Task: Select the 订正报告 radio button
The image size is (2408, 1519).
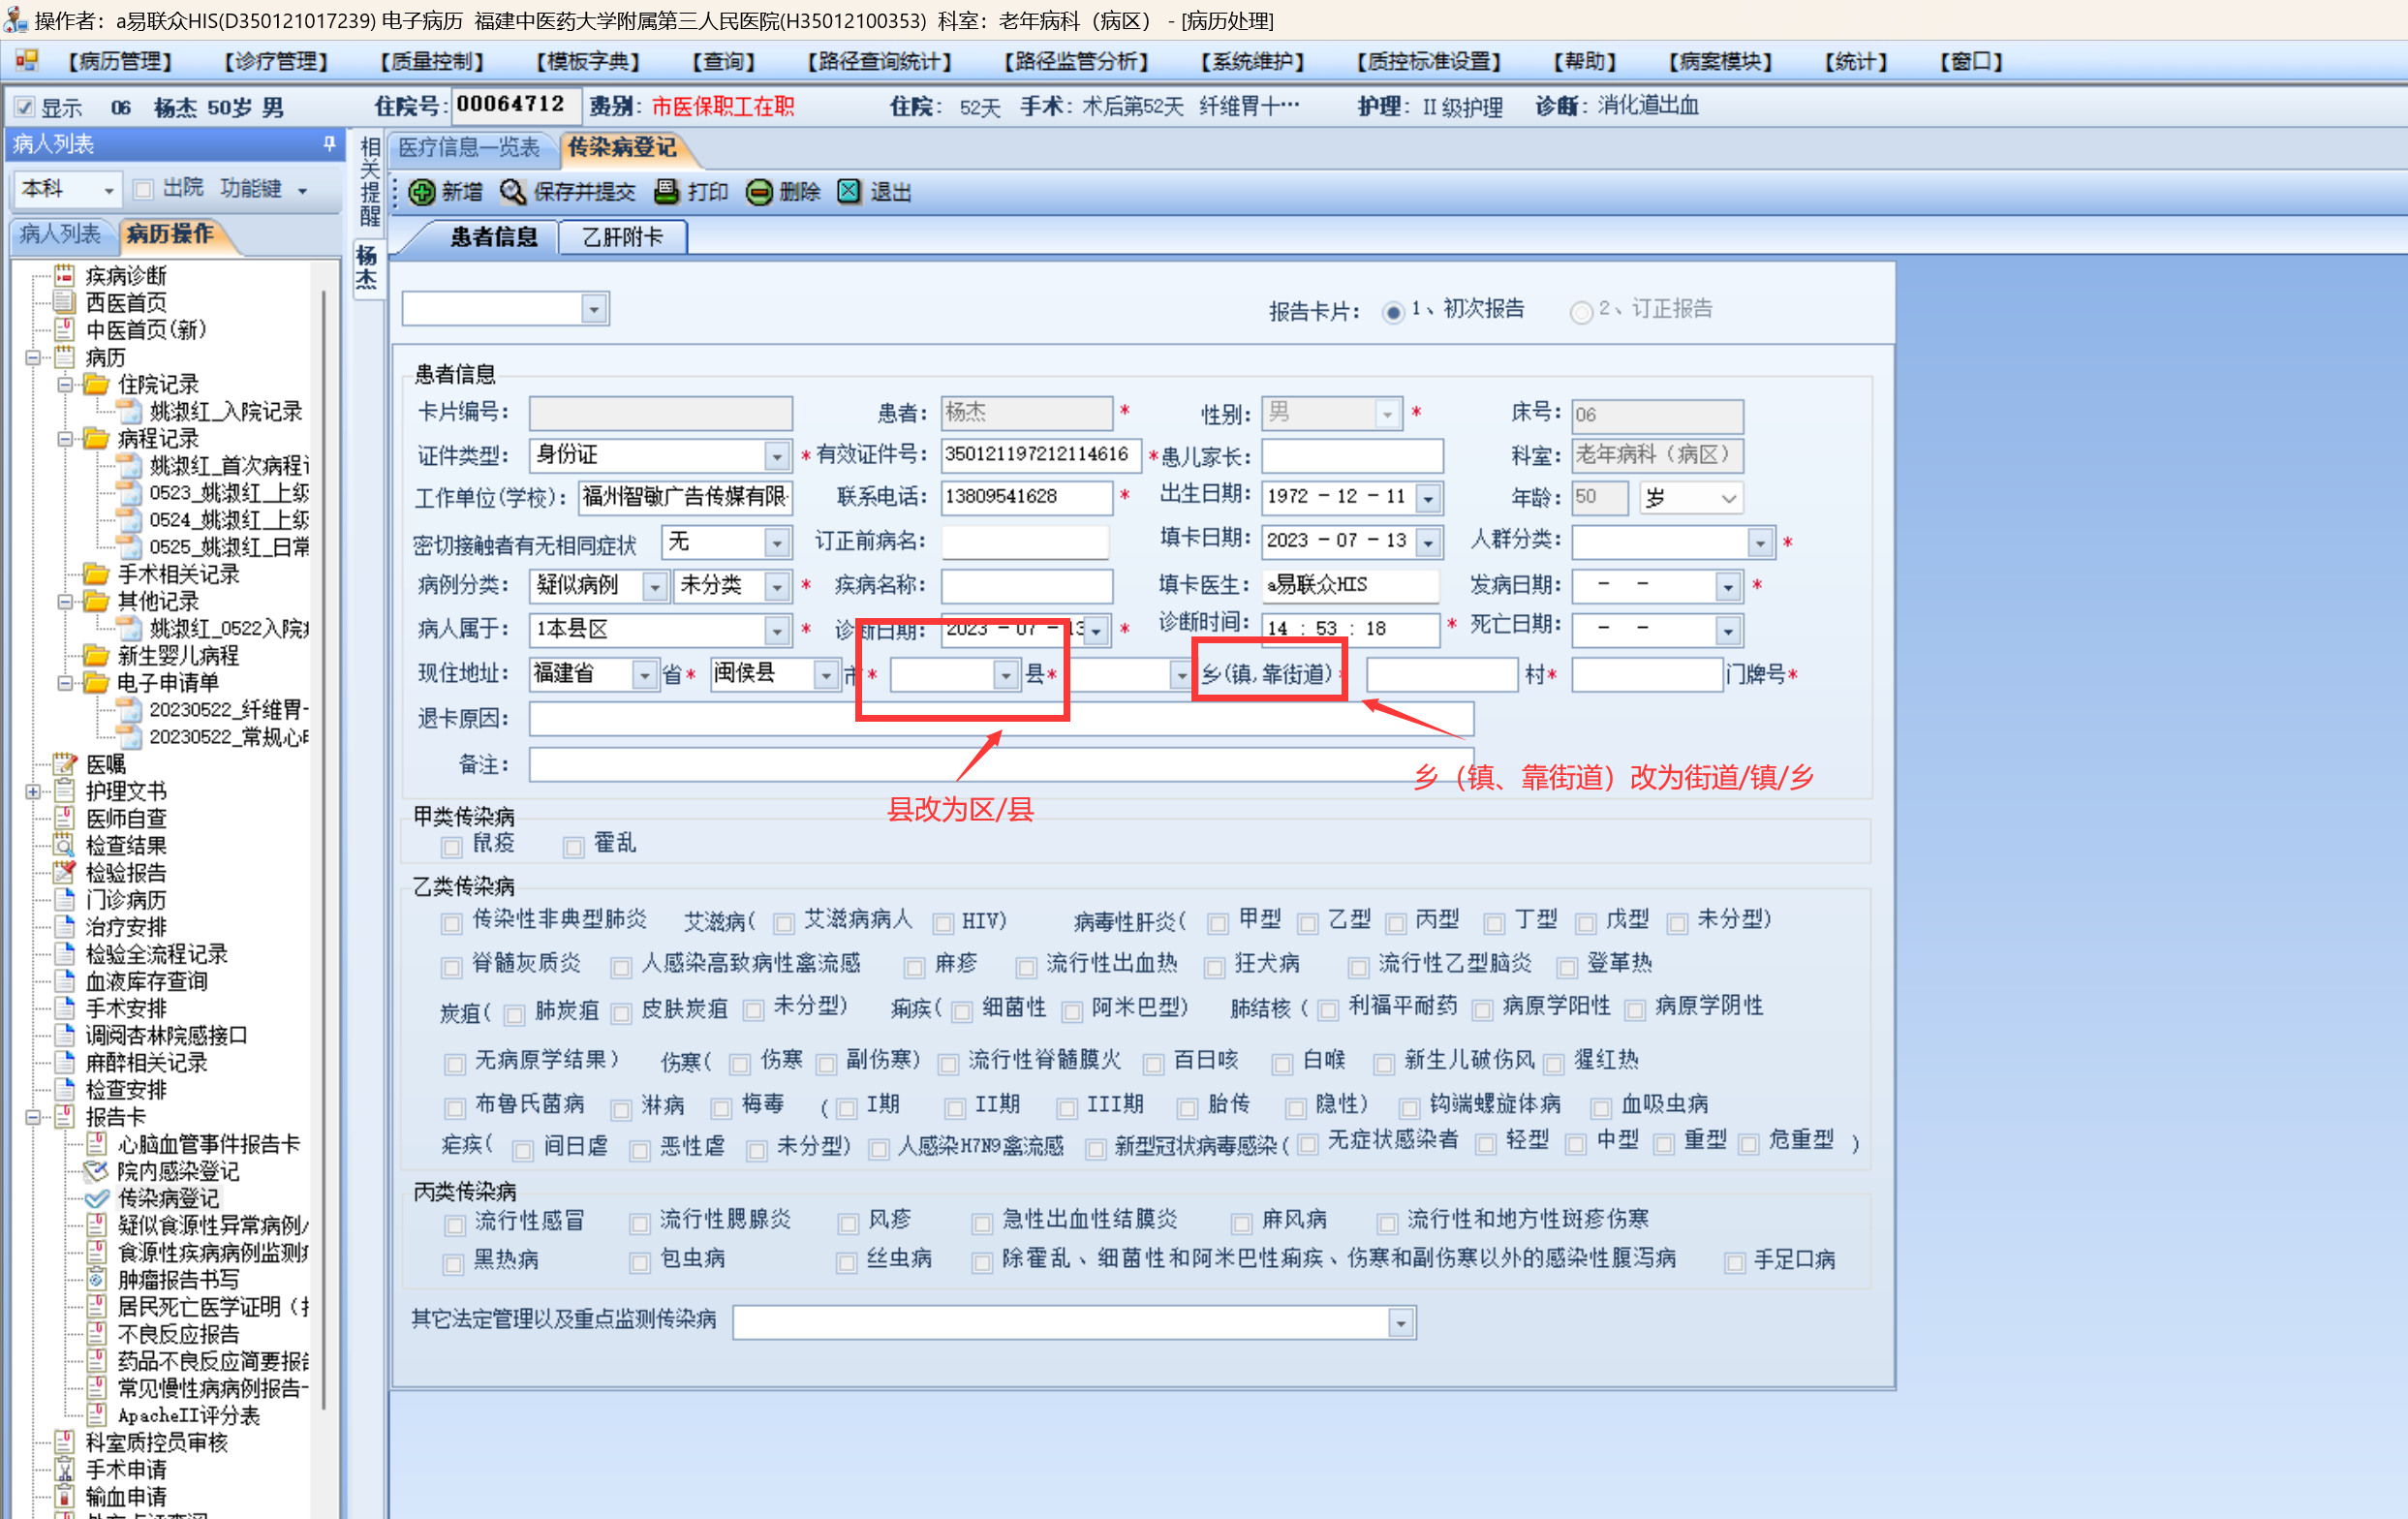Action: tap(1580, 312)
